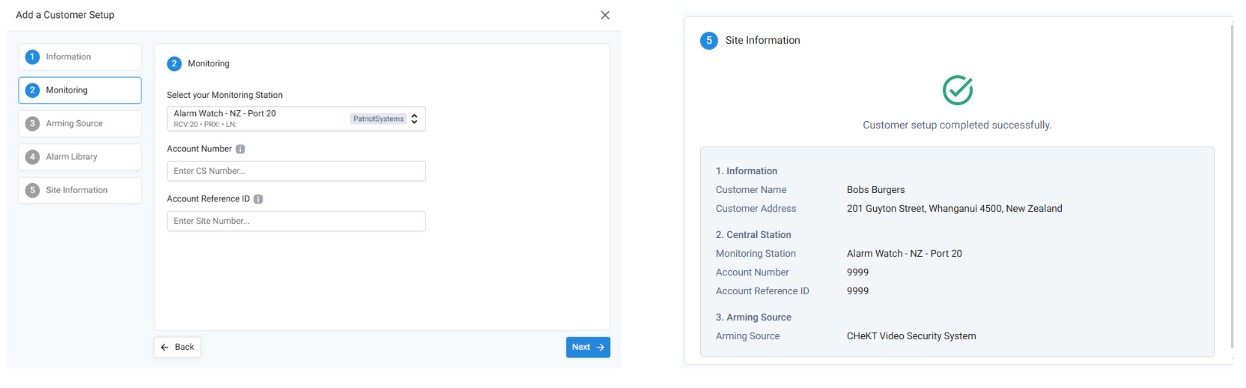Click step 5 badge in Site Information header
The image size is (1246, 388).
click(709, 41)
